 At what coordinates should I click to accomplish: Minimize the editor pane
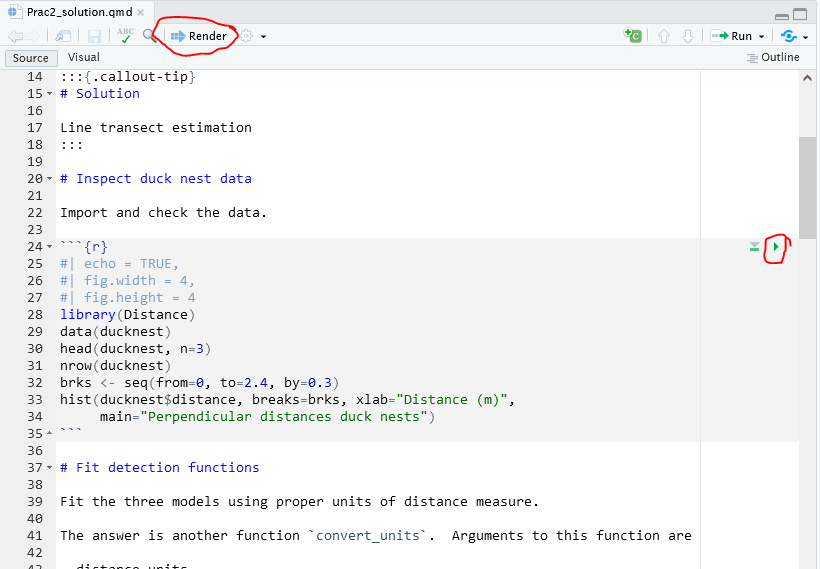coord(782,16)
